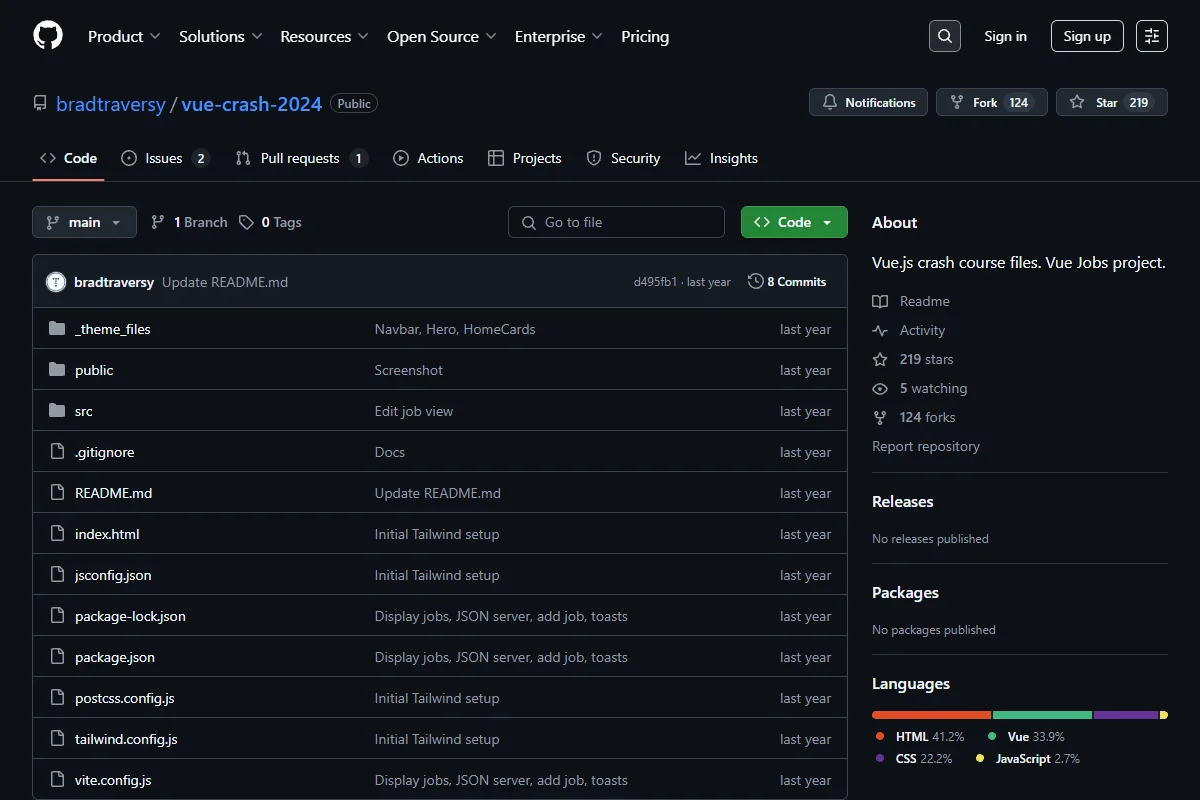Screen dimensions: 1200x800
Task: Open the search magnifier button
Action: click(944, 36)
